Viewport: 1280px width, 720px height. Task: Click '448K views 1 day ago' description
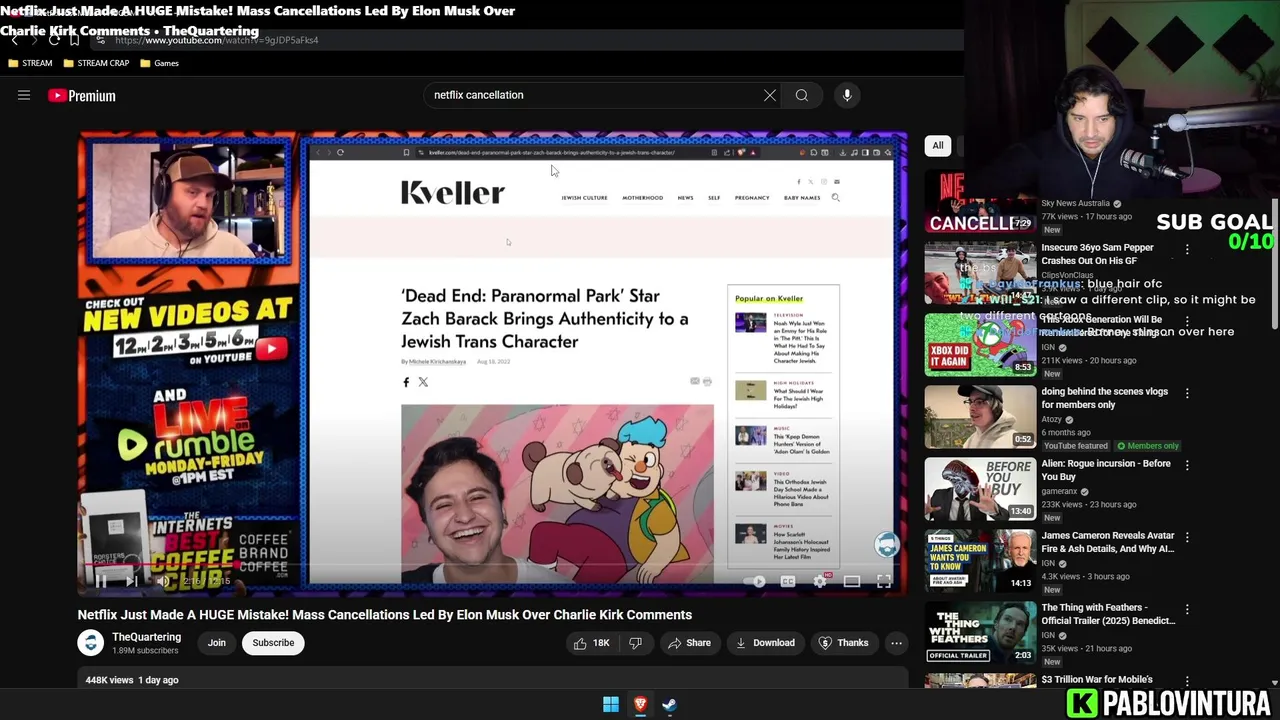pos(132,680)
